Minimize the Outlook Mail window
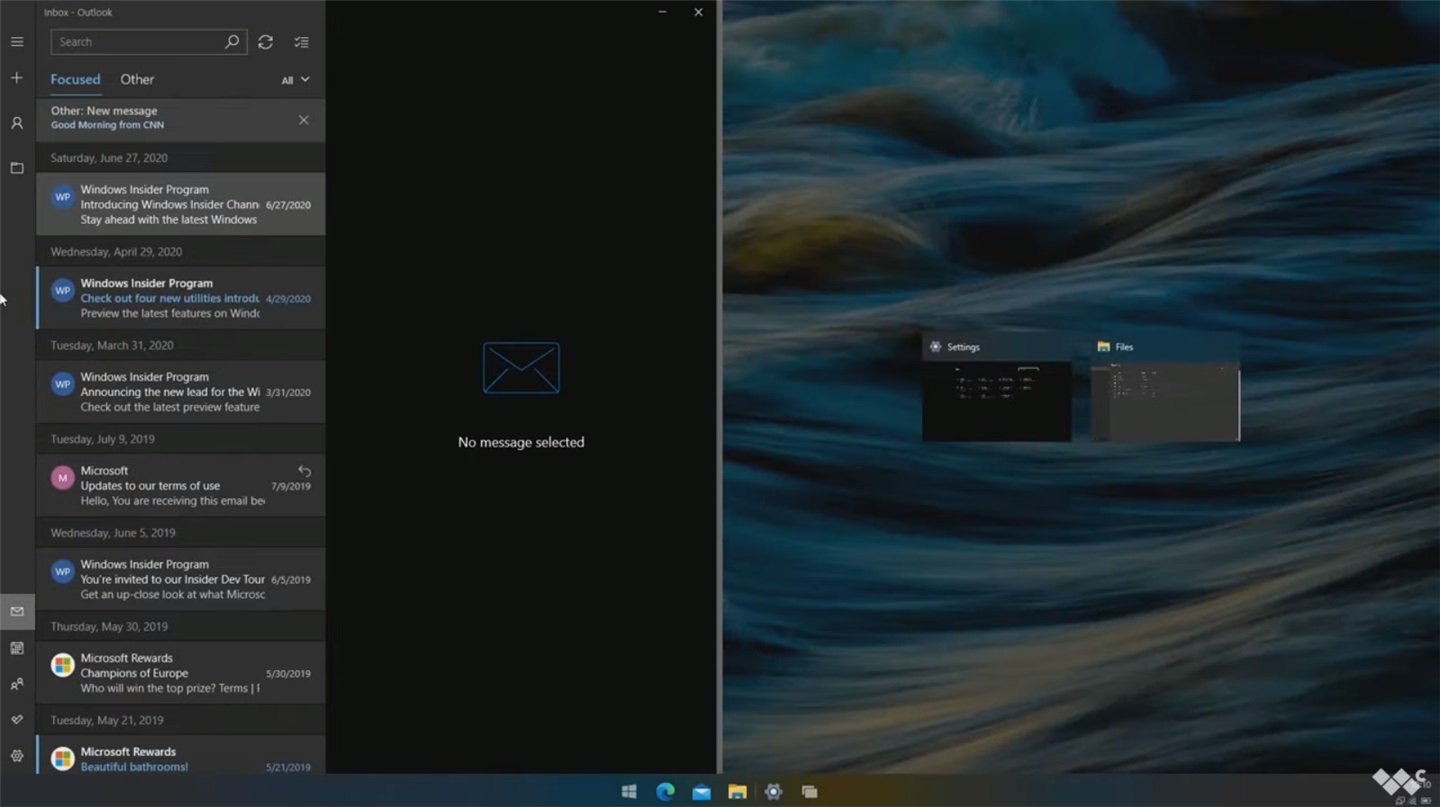This screenshot has height=807, width=1440. (662, 12)
